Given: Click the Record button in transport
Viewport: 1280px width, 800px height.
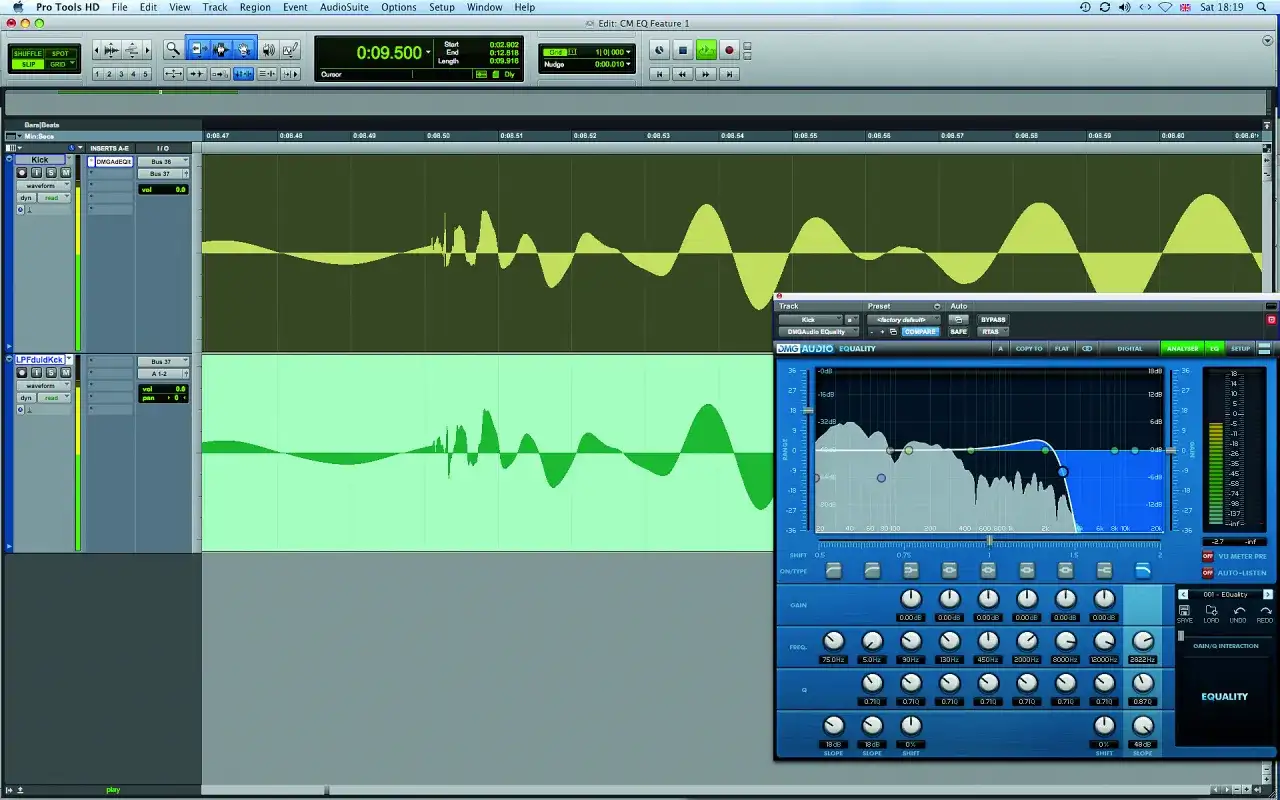Looking at the screenshot, I should tap(729, 50).
